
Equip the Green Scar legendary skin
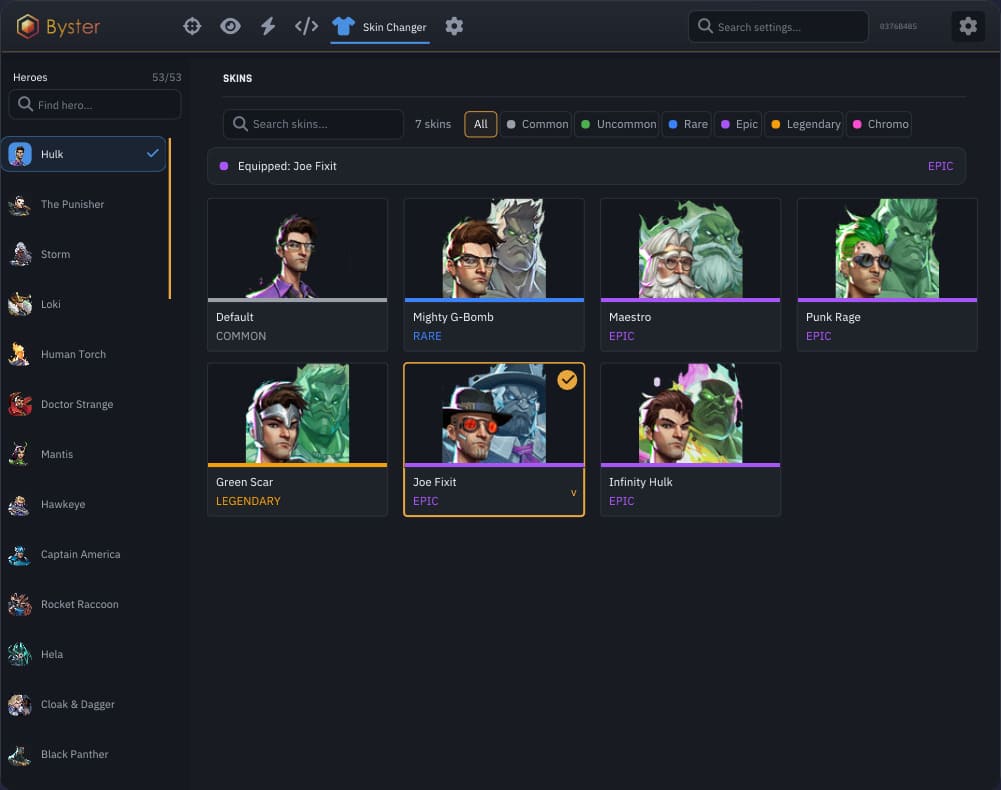[297, 439]
